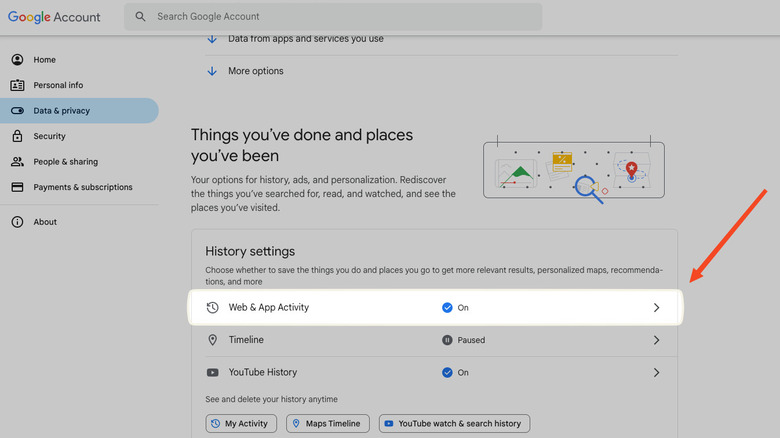
Task: Open the Timeline row chevron
Action: tap(656, 340)
